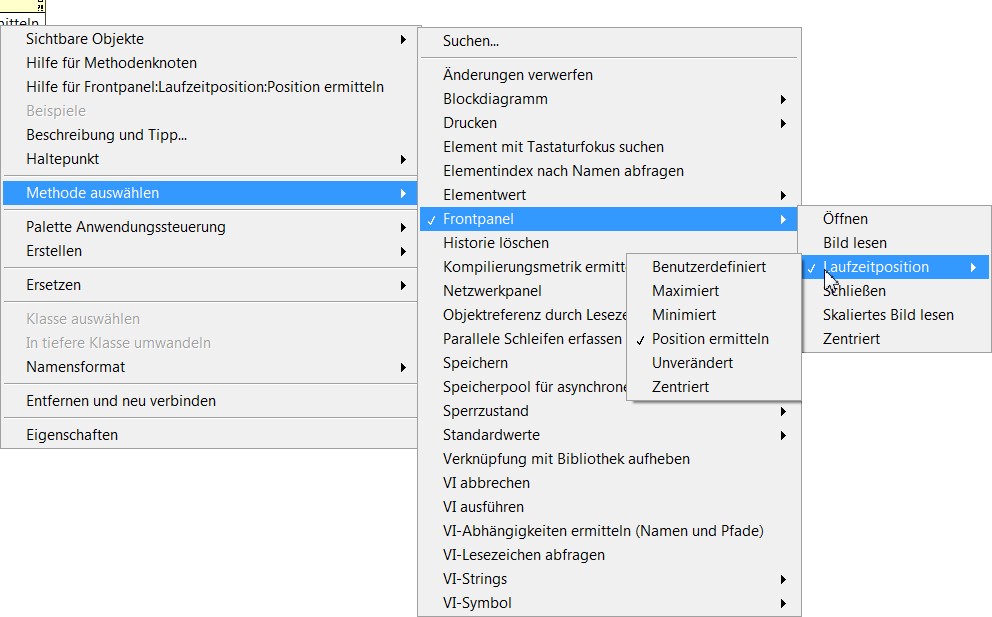The width and height of the screenshot is (992, 617).
Task: Click 'Entfernen und neu verbinden'
Action: coord(121,401)
